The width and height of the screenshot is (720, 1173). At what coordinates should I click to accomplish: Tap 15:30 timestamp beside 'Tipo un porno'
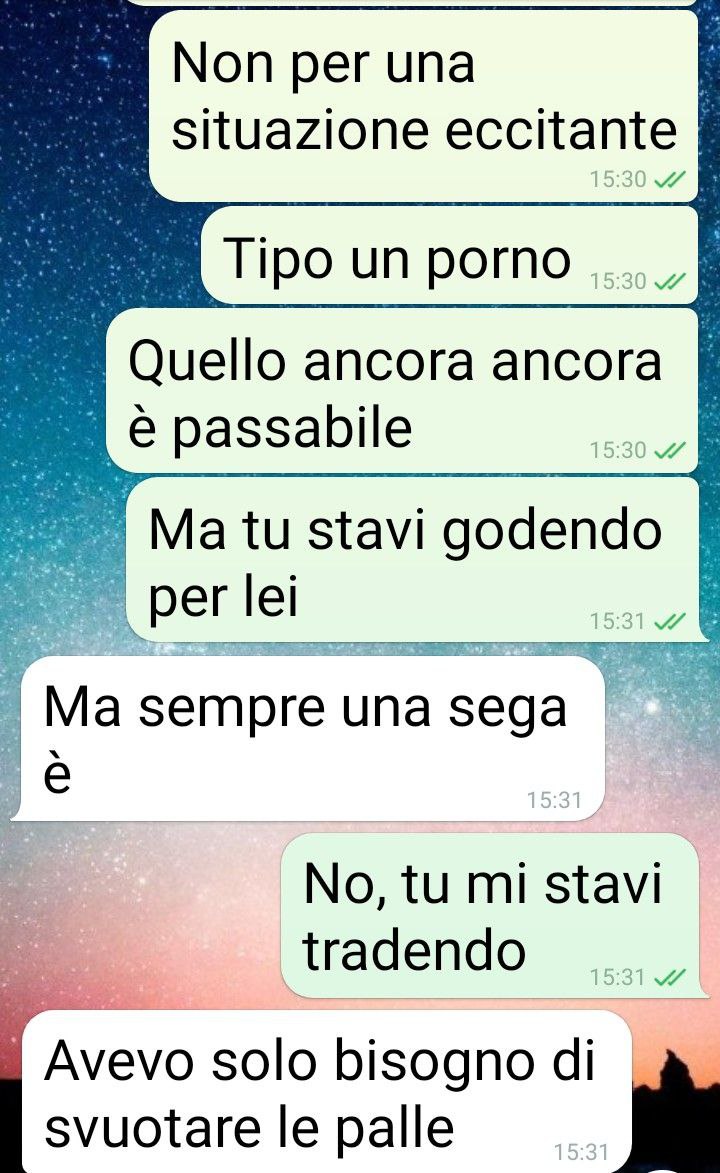tap(617, 281)
